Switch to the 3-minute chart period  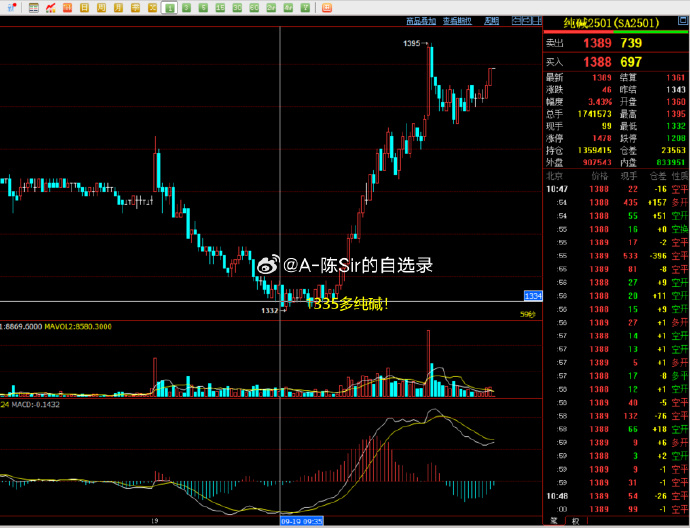pyautogui.click(x=187, y=8)
